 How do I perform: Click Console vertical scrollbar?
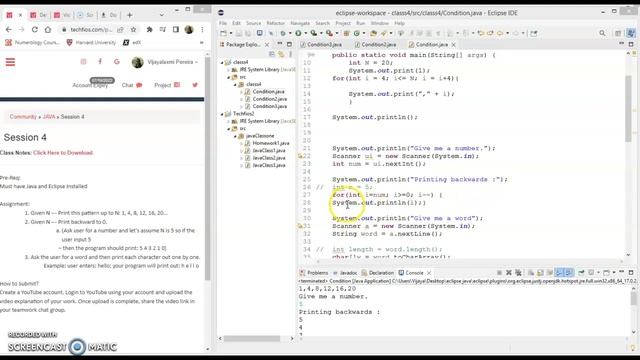coord(633,299)
